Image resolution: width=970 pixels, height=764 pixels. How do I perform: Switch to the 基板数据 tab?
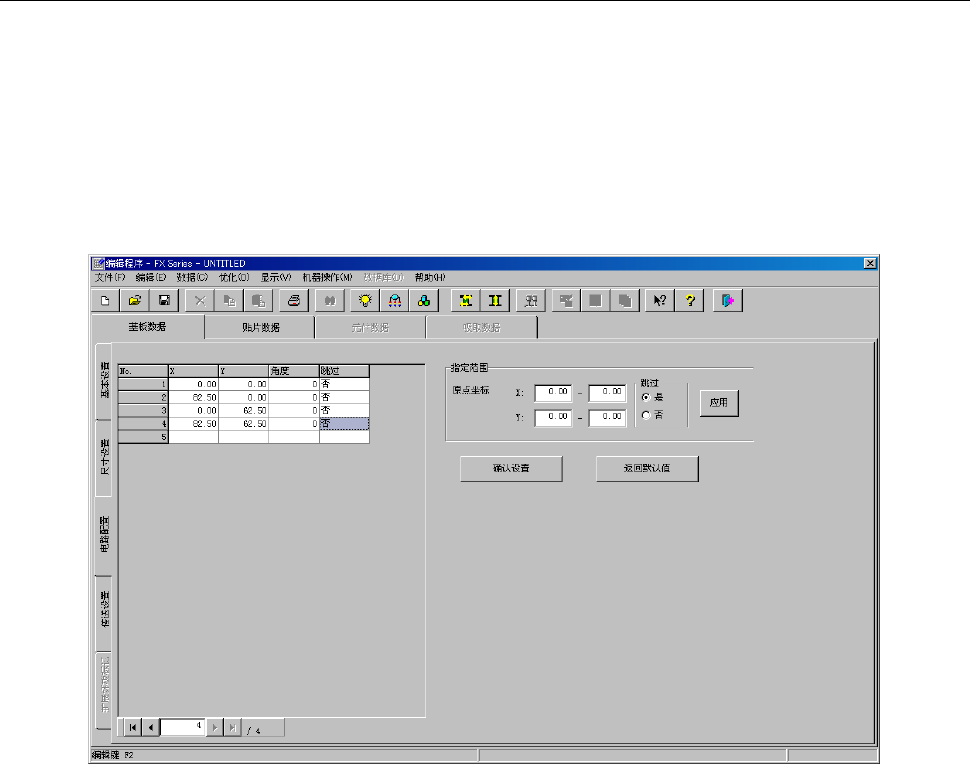pyautogui.click(x=148, y=327)
